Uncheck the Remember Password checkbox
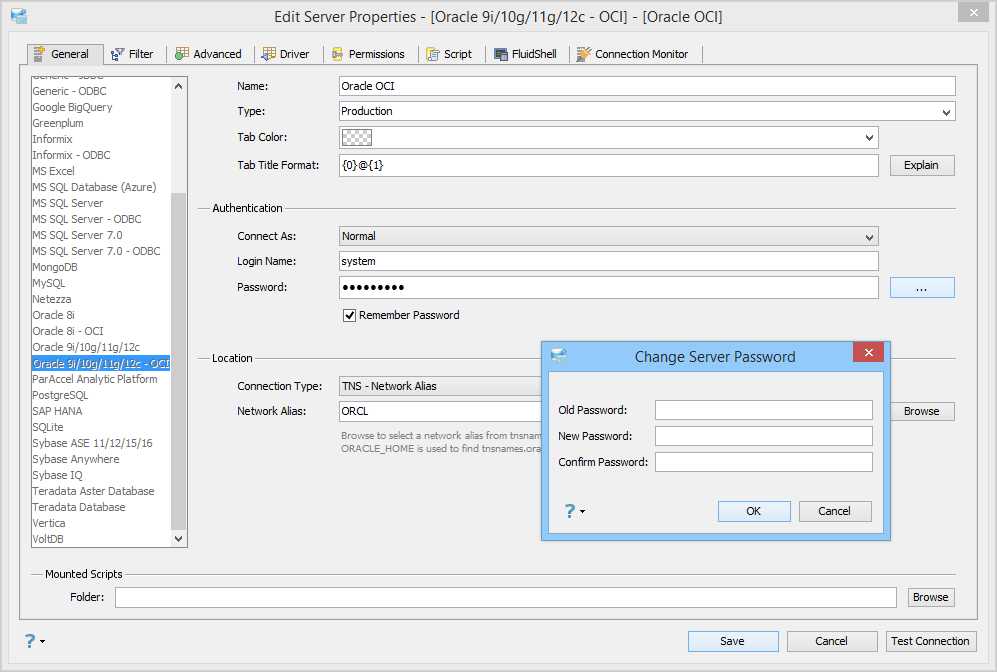Screen dimensions: 997x672 pyautogui.click(x=349, y=315)
